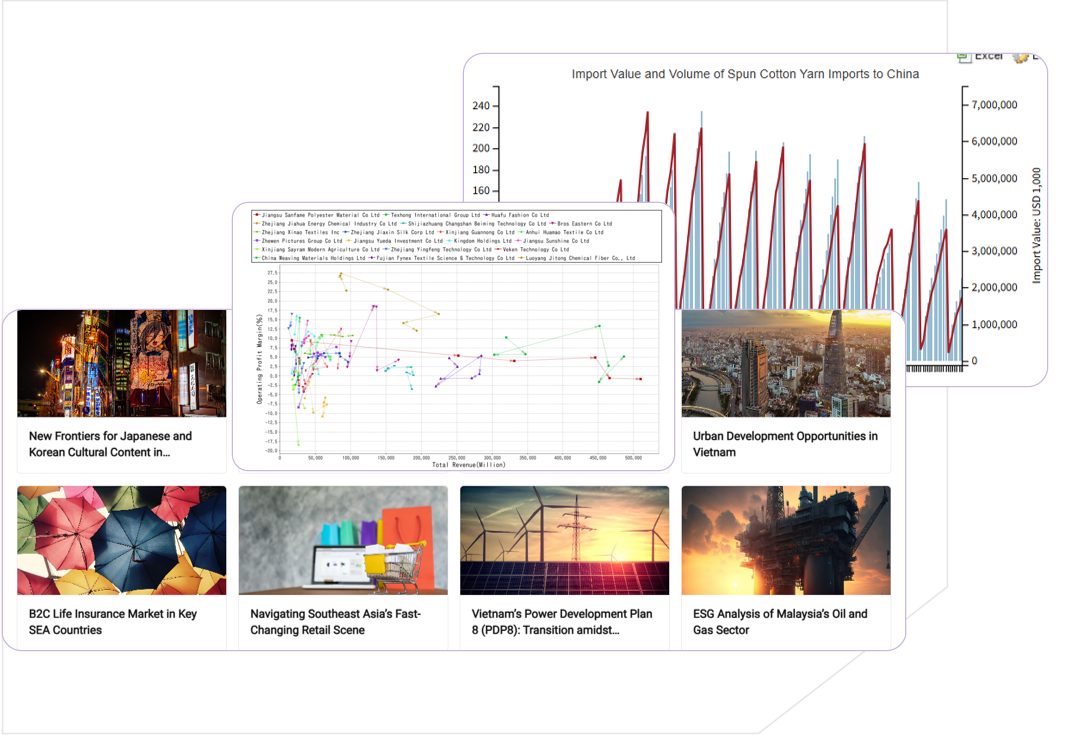Click the gear icon beside Excel

pos(1020,58)
